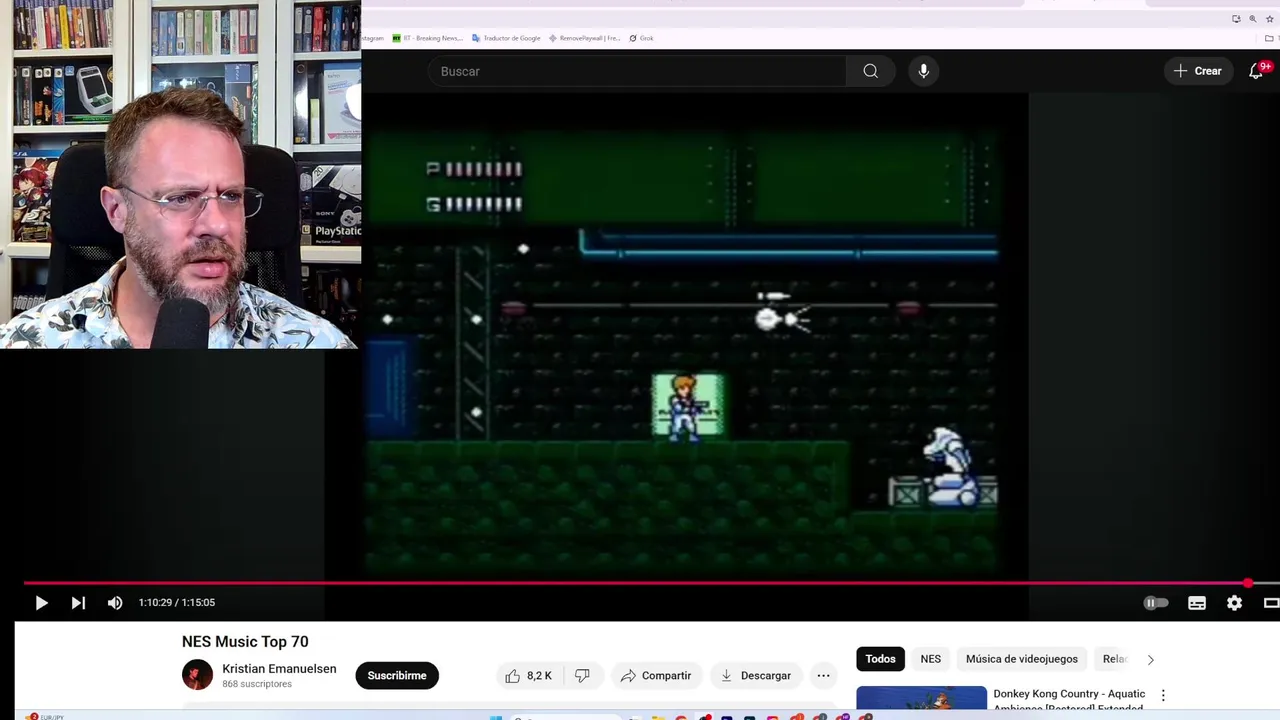Select the NES filter chip
Screen dimensions: 1280x720
point(931,659)
